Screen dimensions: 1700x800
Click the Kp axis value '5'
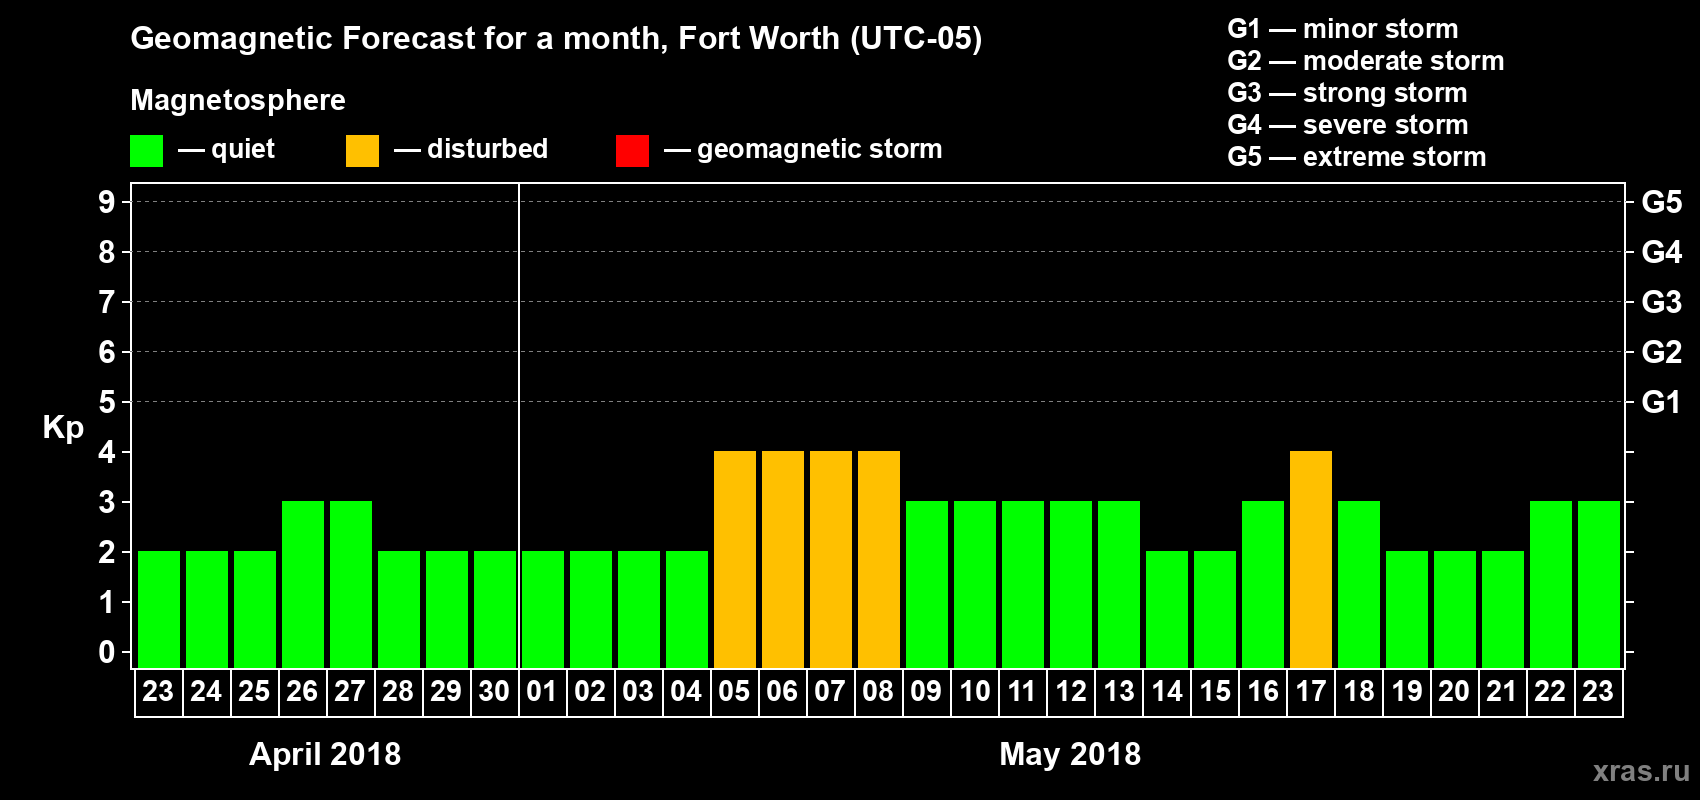tap(107, 402)
